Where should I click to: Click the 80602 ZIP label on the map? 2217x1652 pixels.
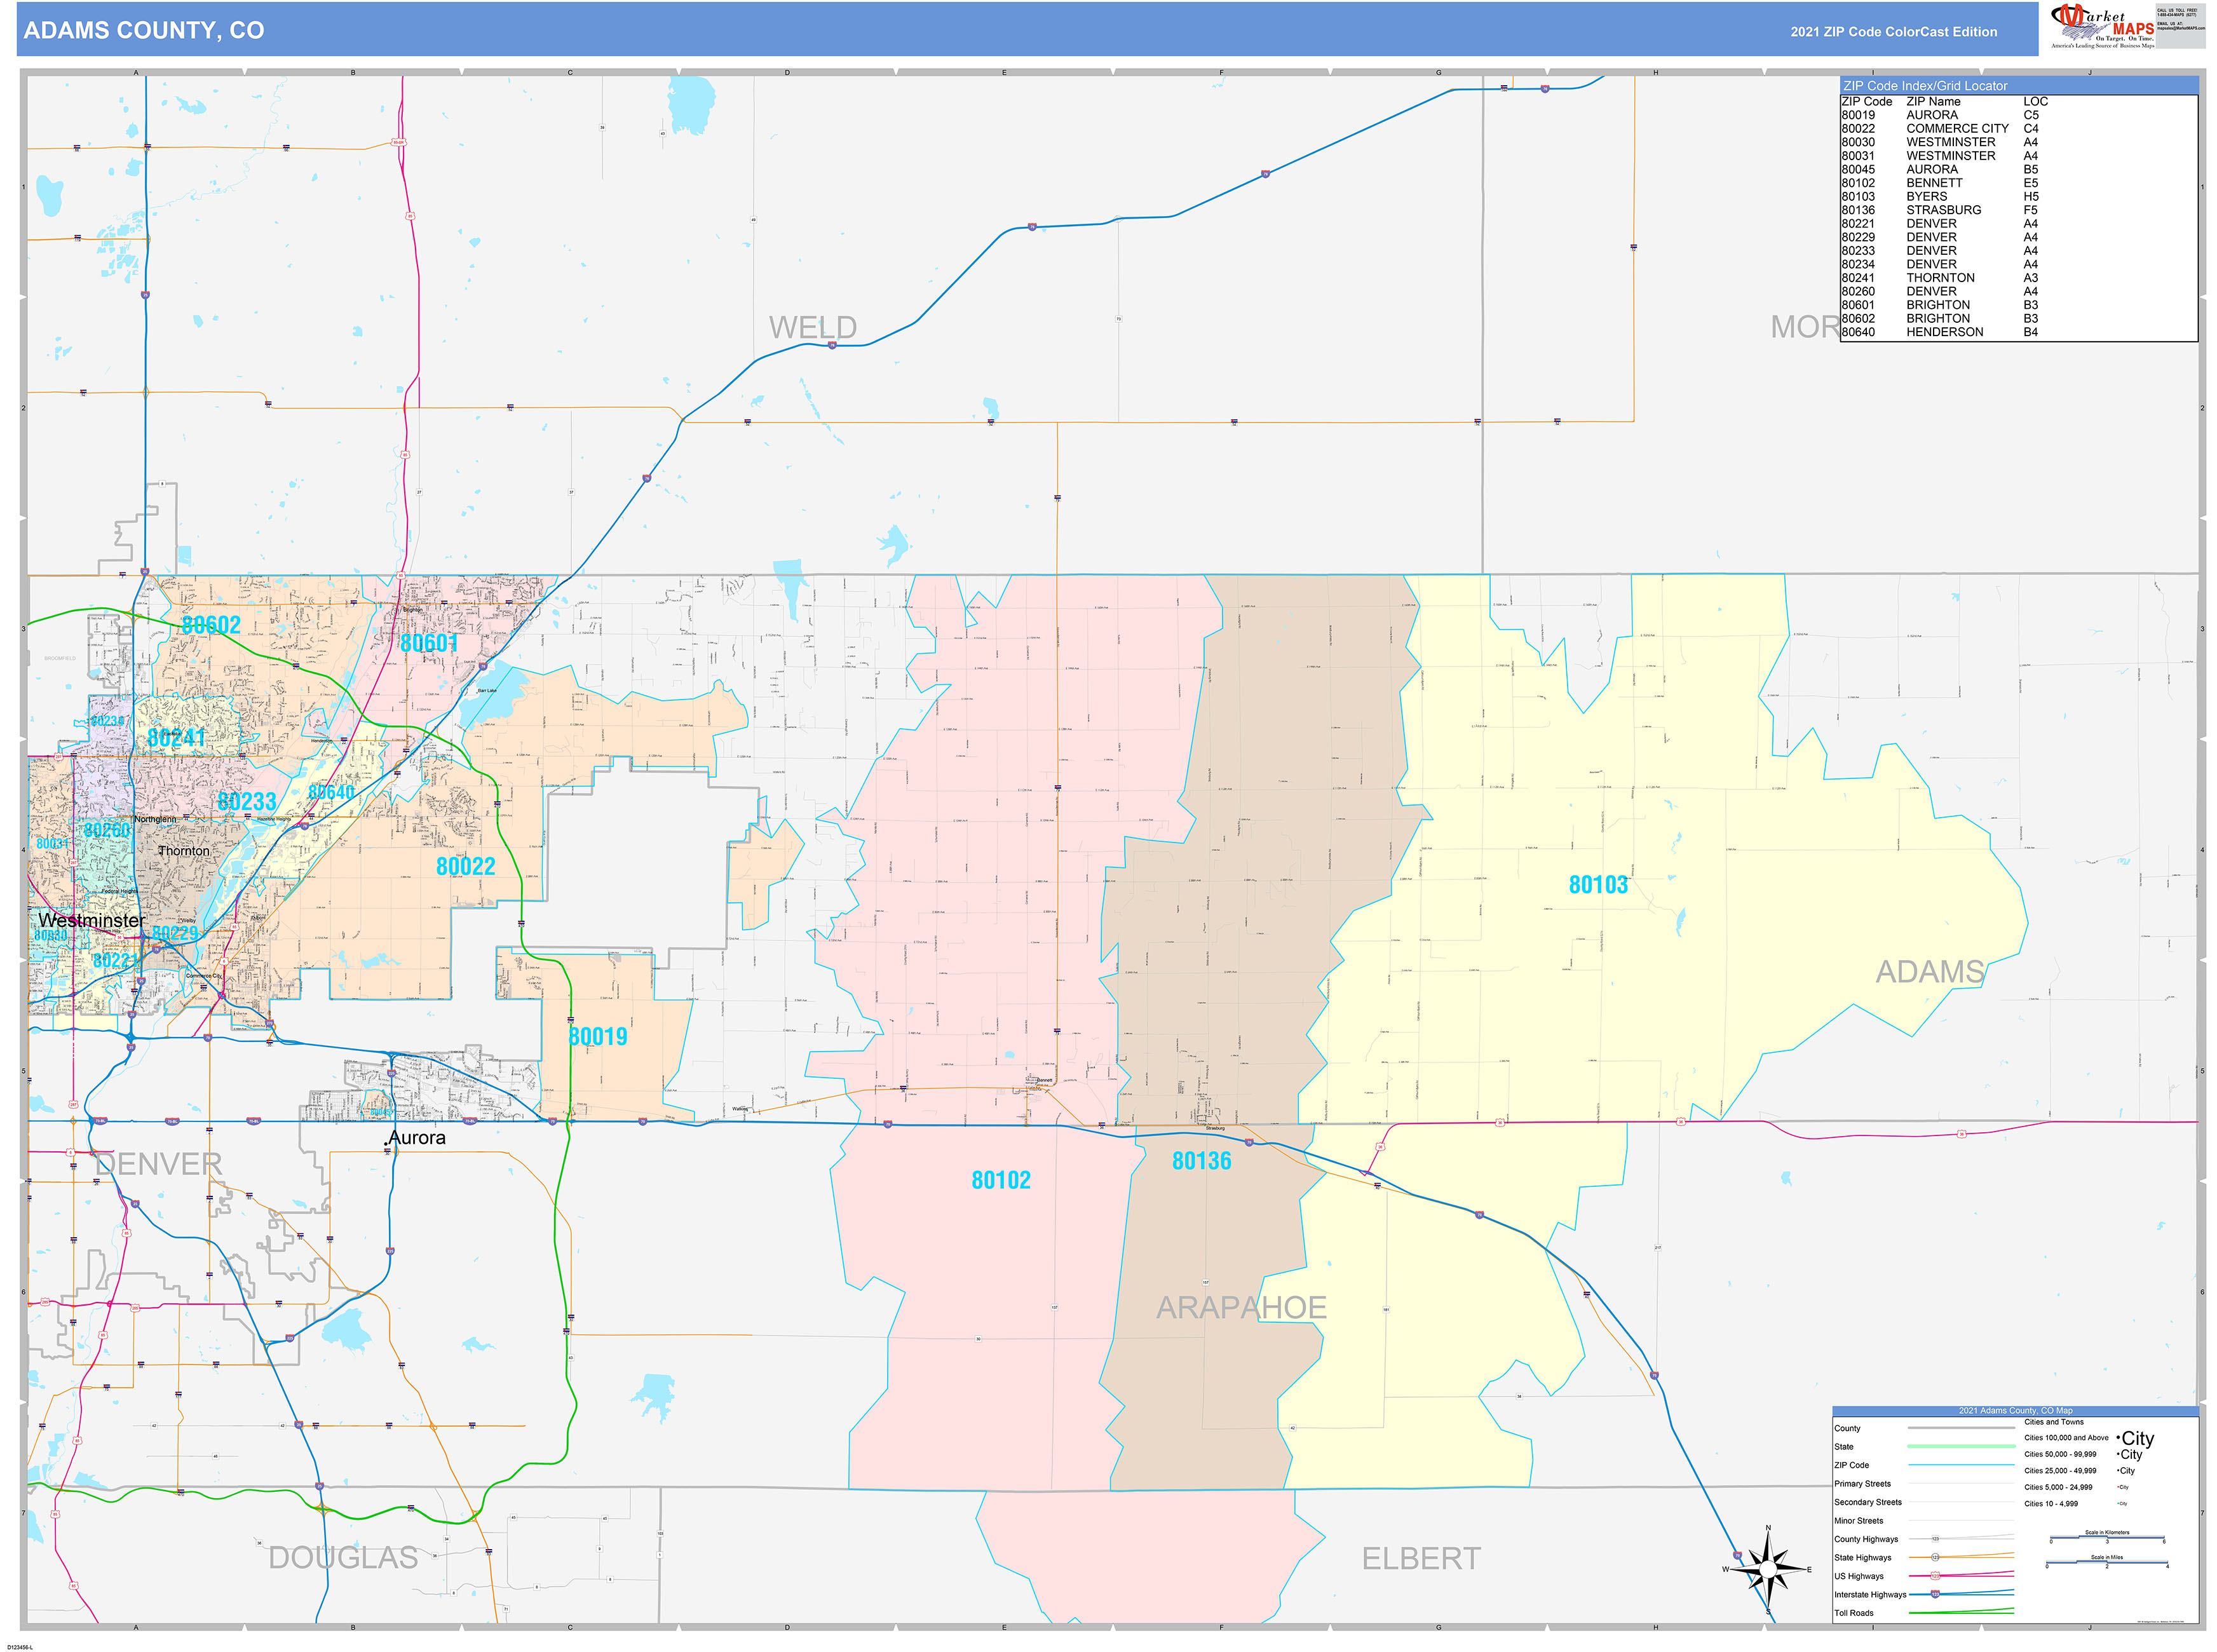click(x=211, y=625)
